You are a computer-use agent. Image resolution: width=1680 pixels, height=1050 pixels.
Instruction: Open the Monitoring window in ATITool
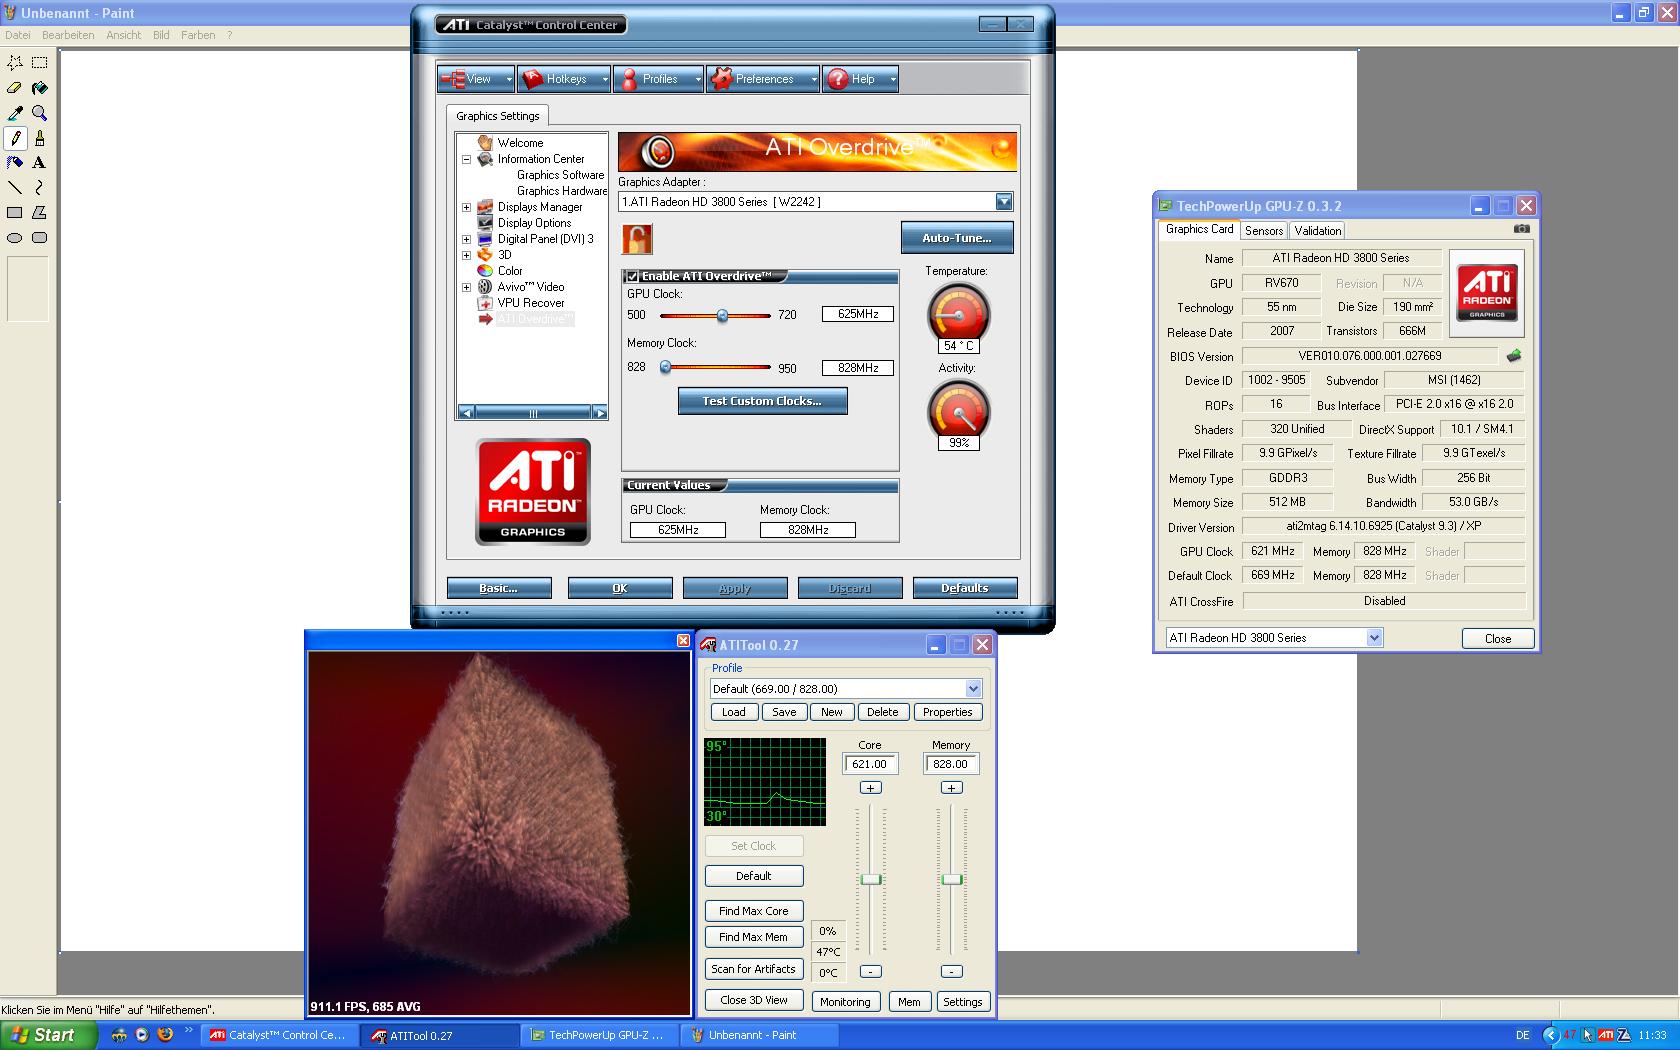[845, 1002]
